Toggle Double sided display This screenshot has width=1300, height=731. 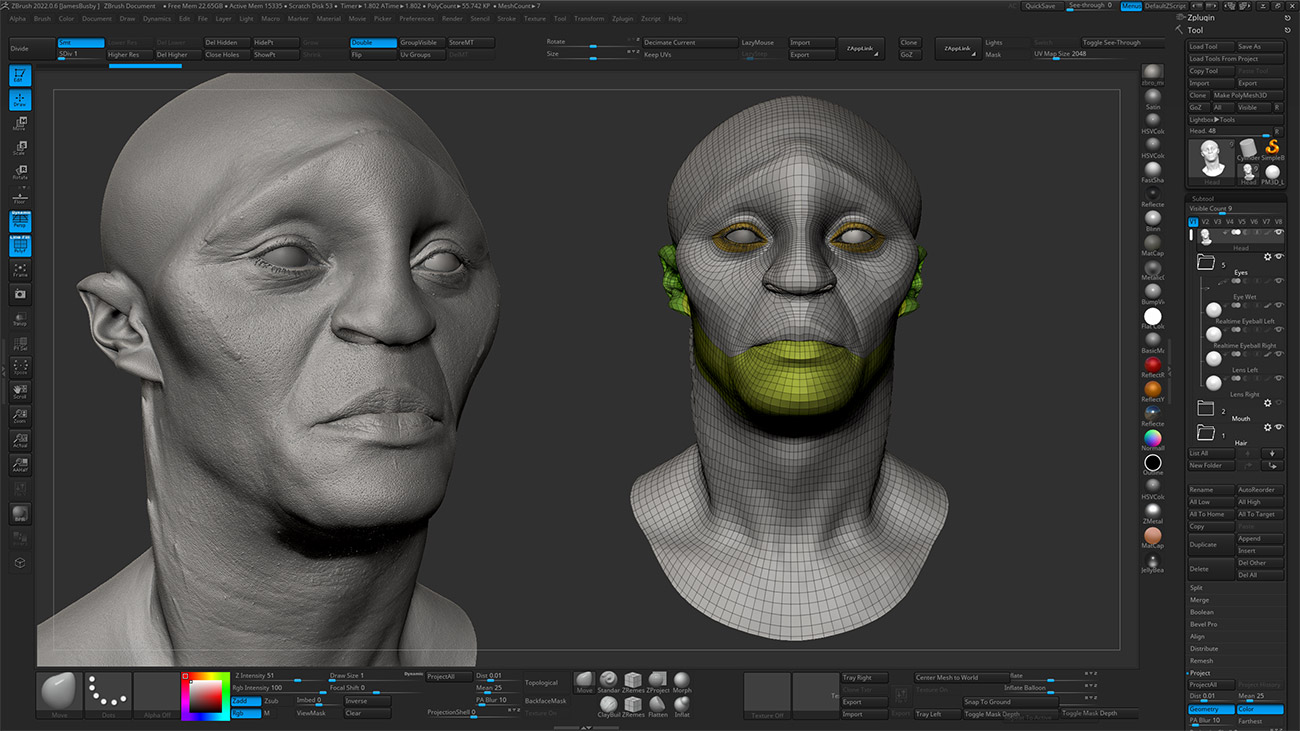[x=373, y=43]
